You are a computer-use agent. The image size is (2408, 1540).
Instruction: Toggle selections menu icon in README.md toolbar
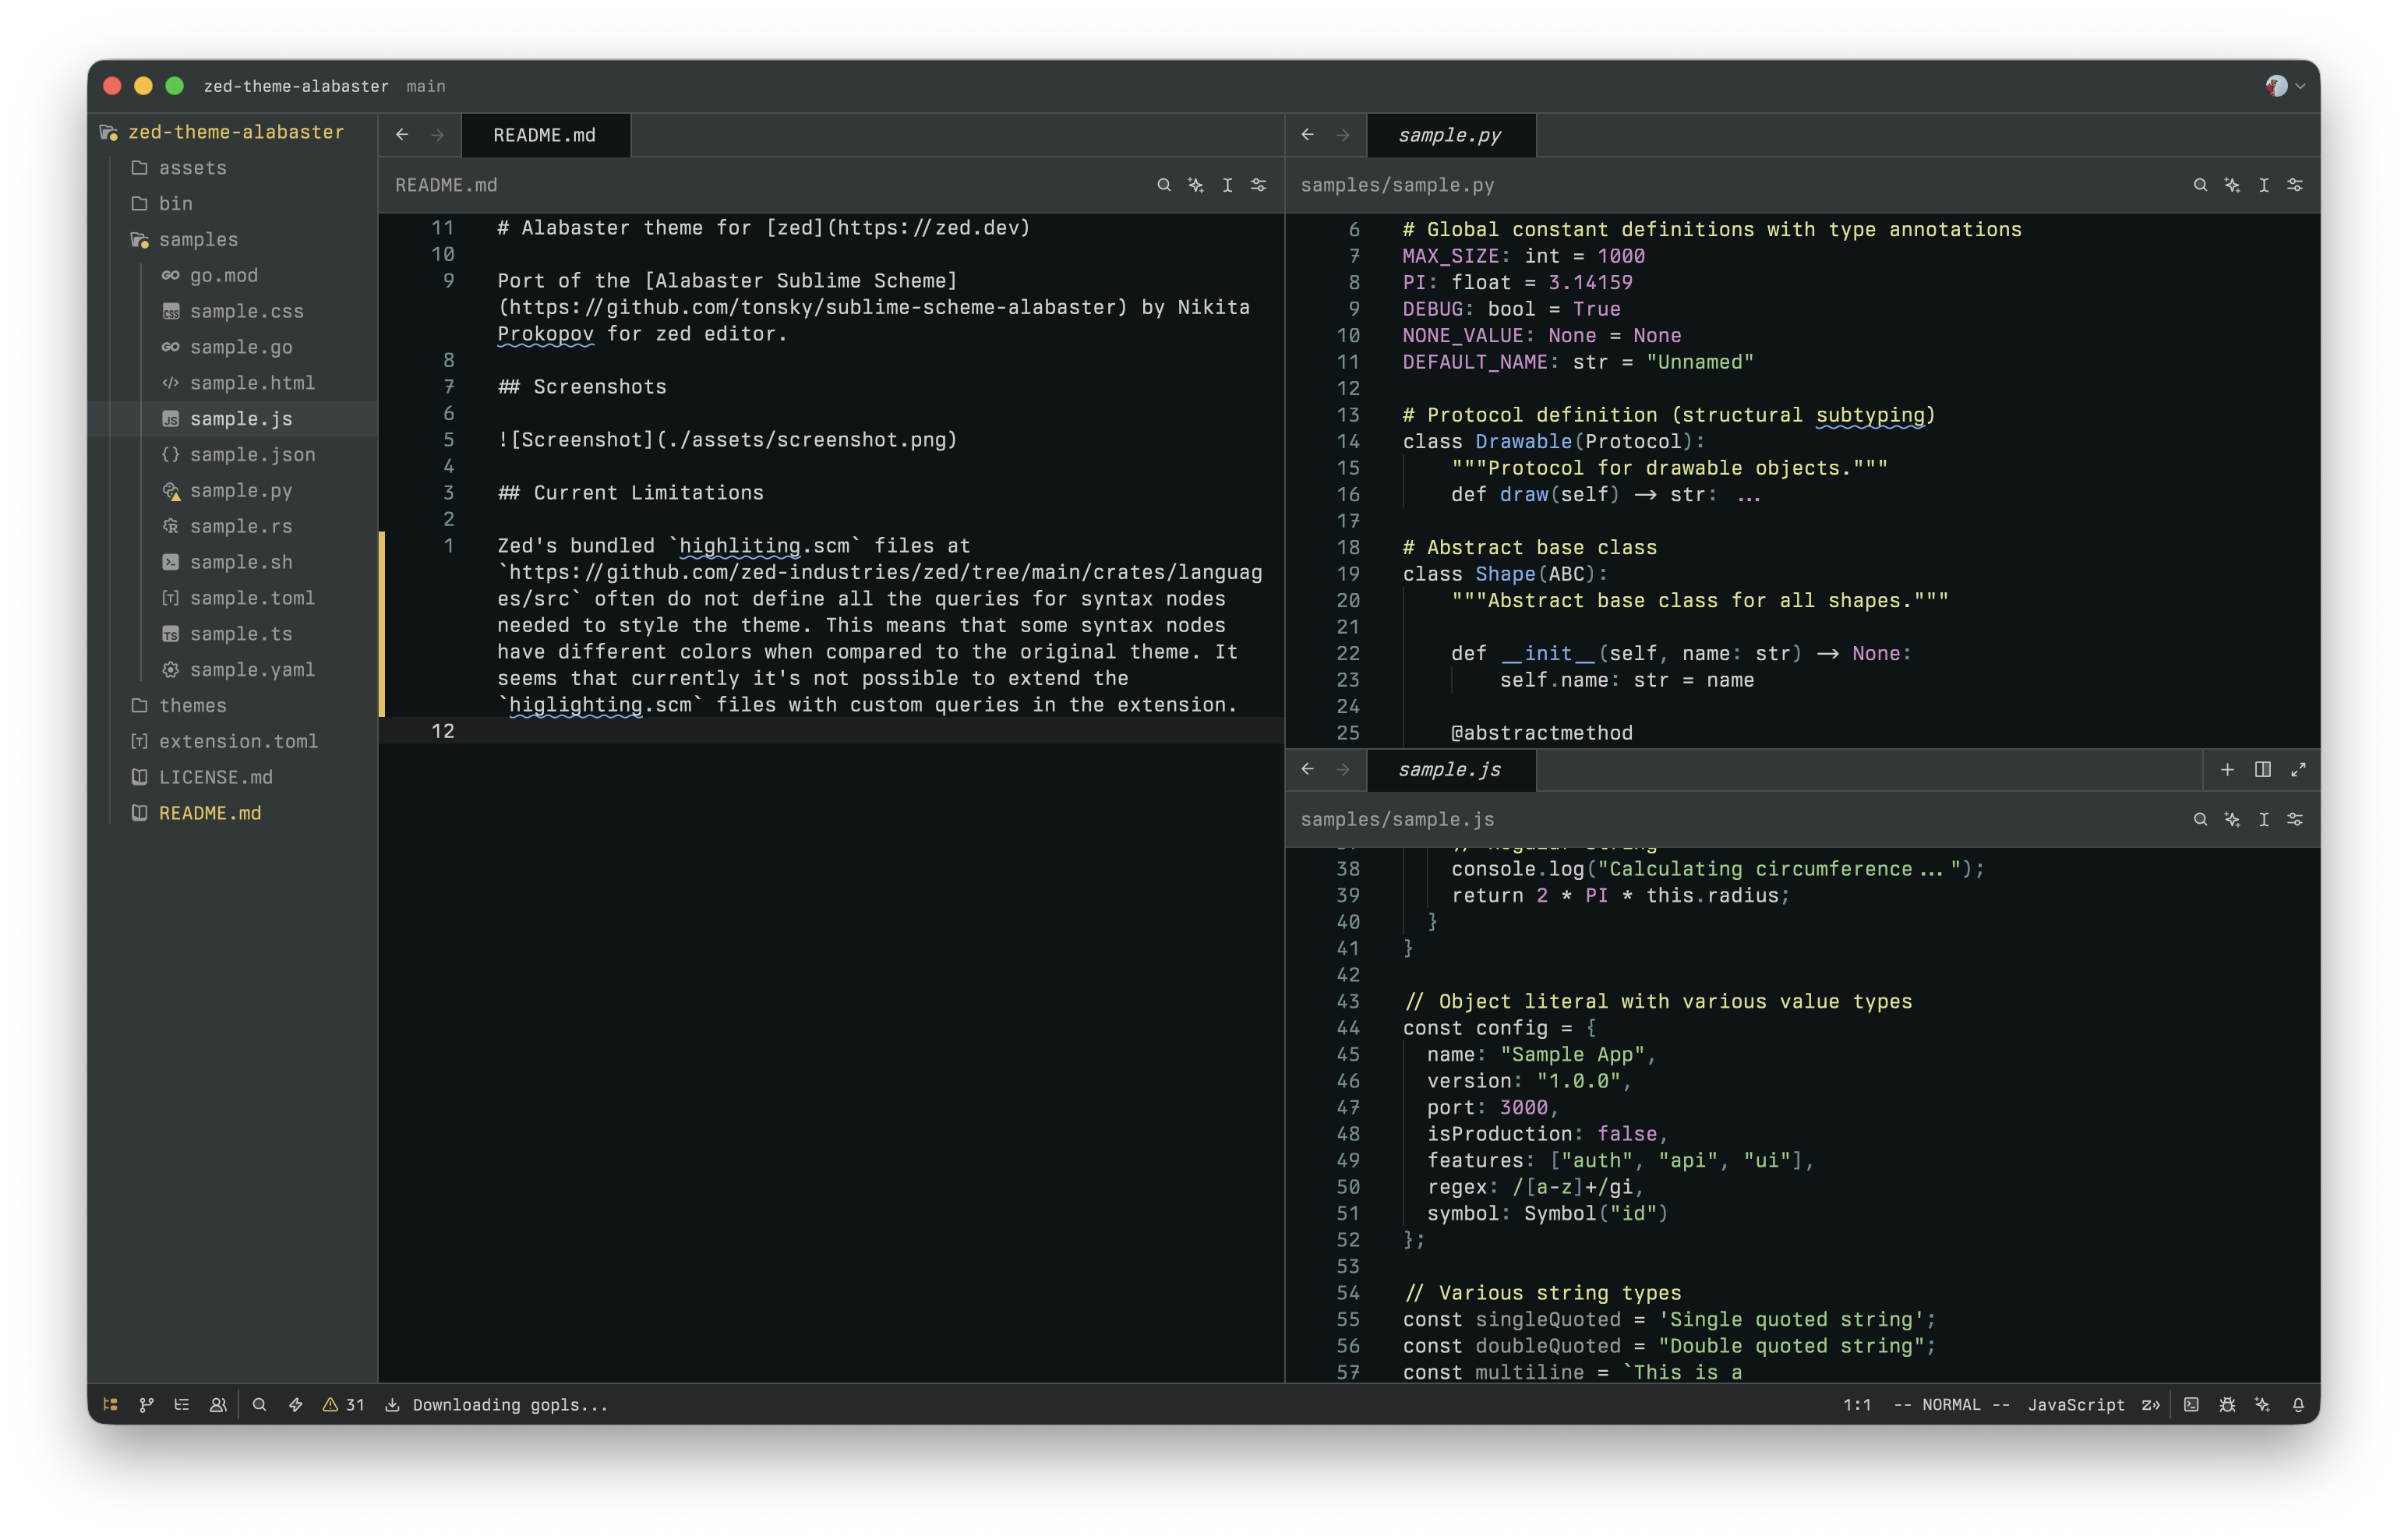tap(1228, 185)
